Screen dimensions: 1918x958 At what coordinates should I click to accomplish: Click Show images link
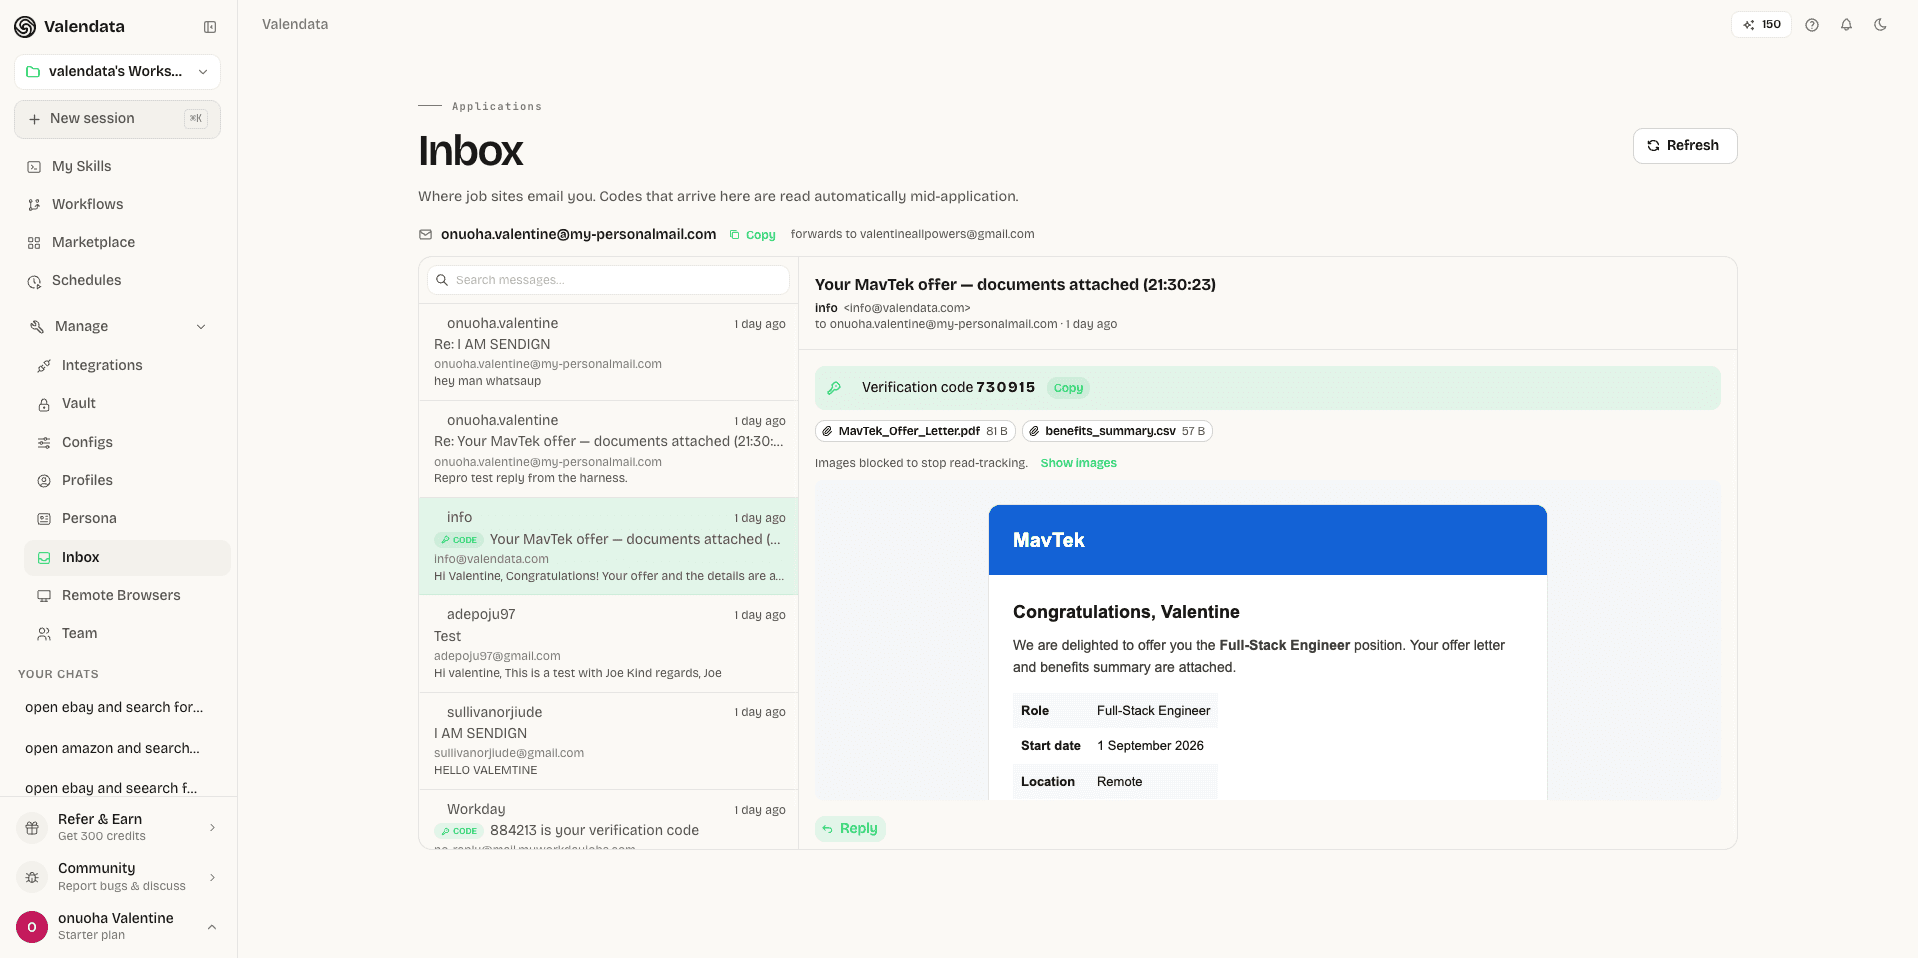1078,463
